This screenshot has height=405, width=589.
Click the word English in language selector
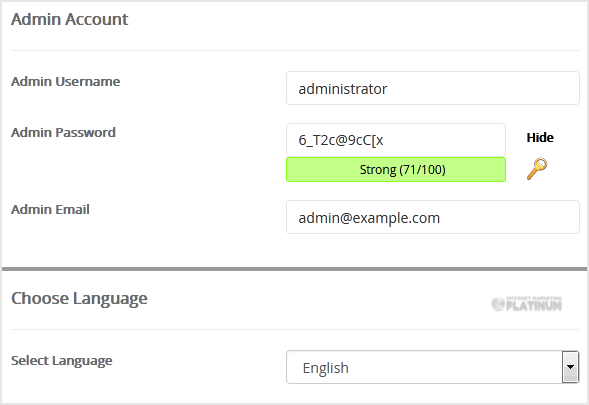(325, 368)
